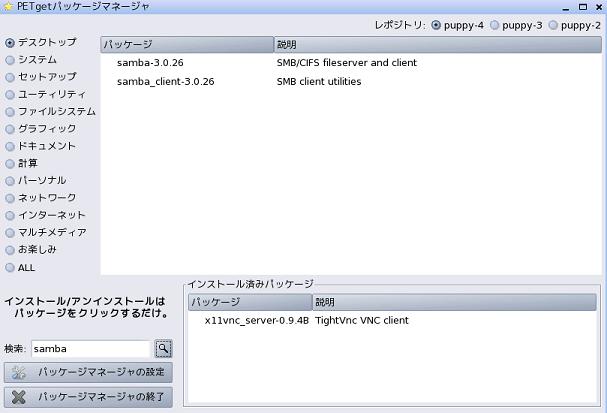Focus the search field containing samba
Screen dimensions: 607x413
tap(91, 349)
